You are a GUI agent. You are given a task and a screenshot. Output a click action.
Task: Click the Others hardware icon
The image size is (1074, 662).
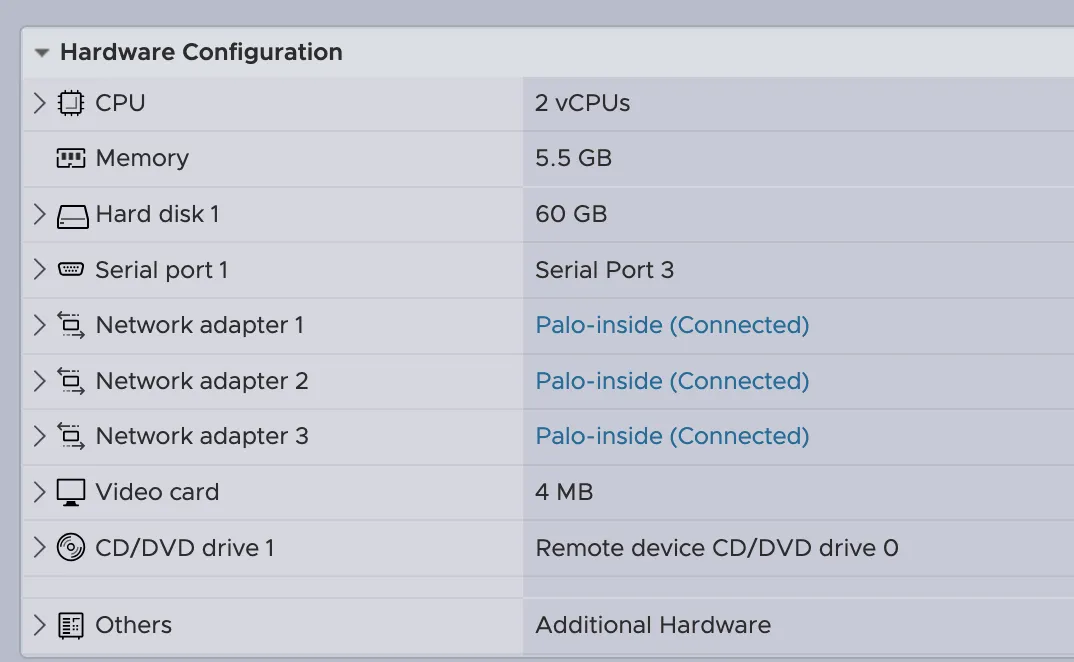71,626
